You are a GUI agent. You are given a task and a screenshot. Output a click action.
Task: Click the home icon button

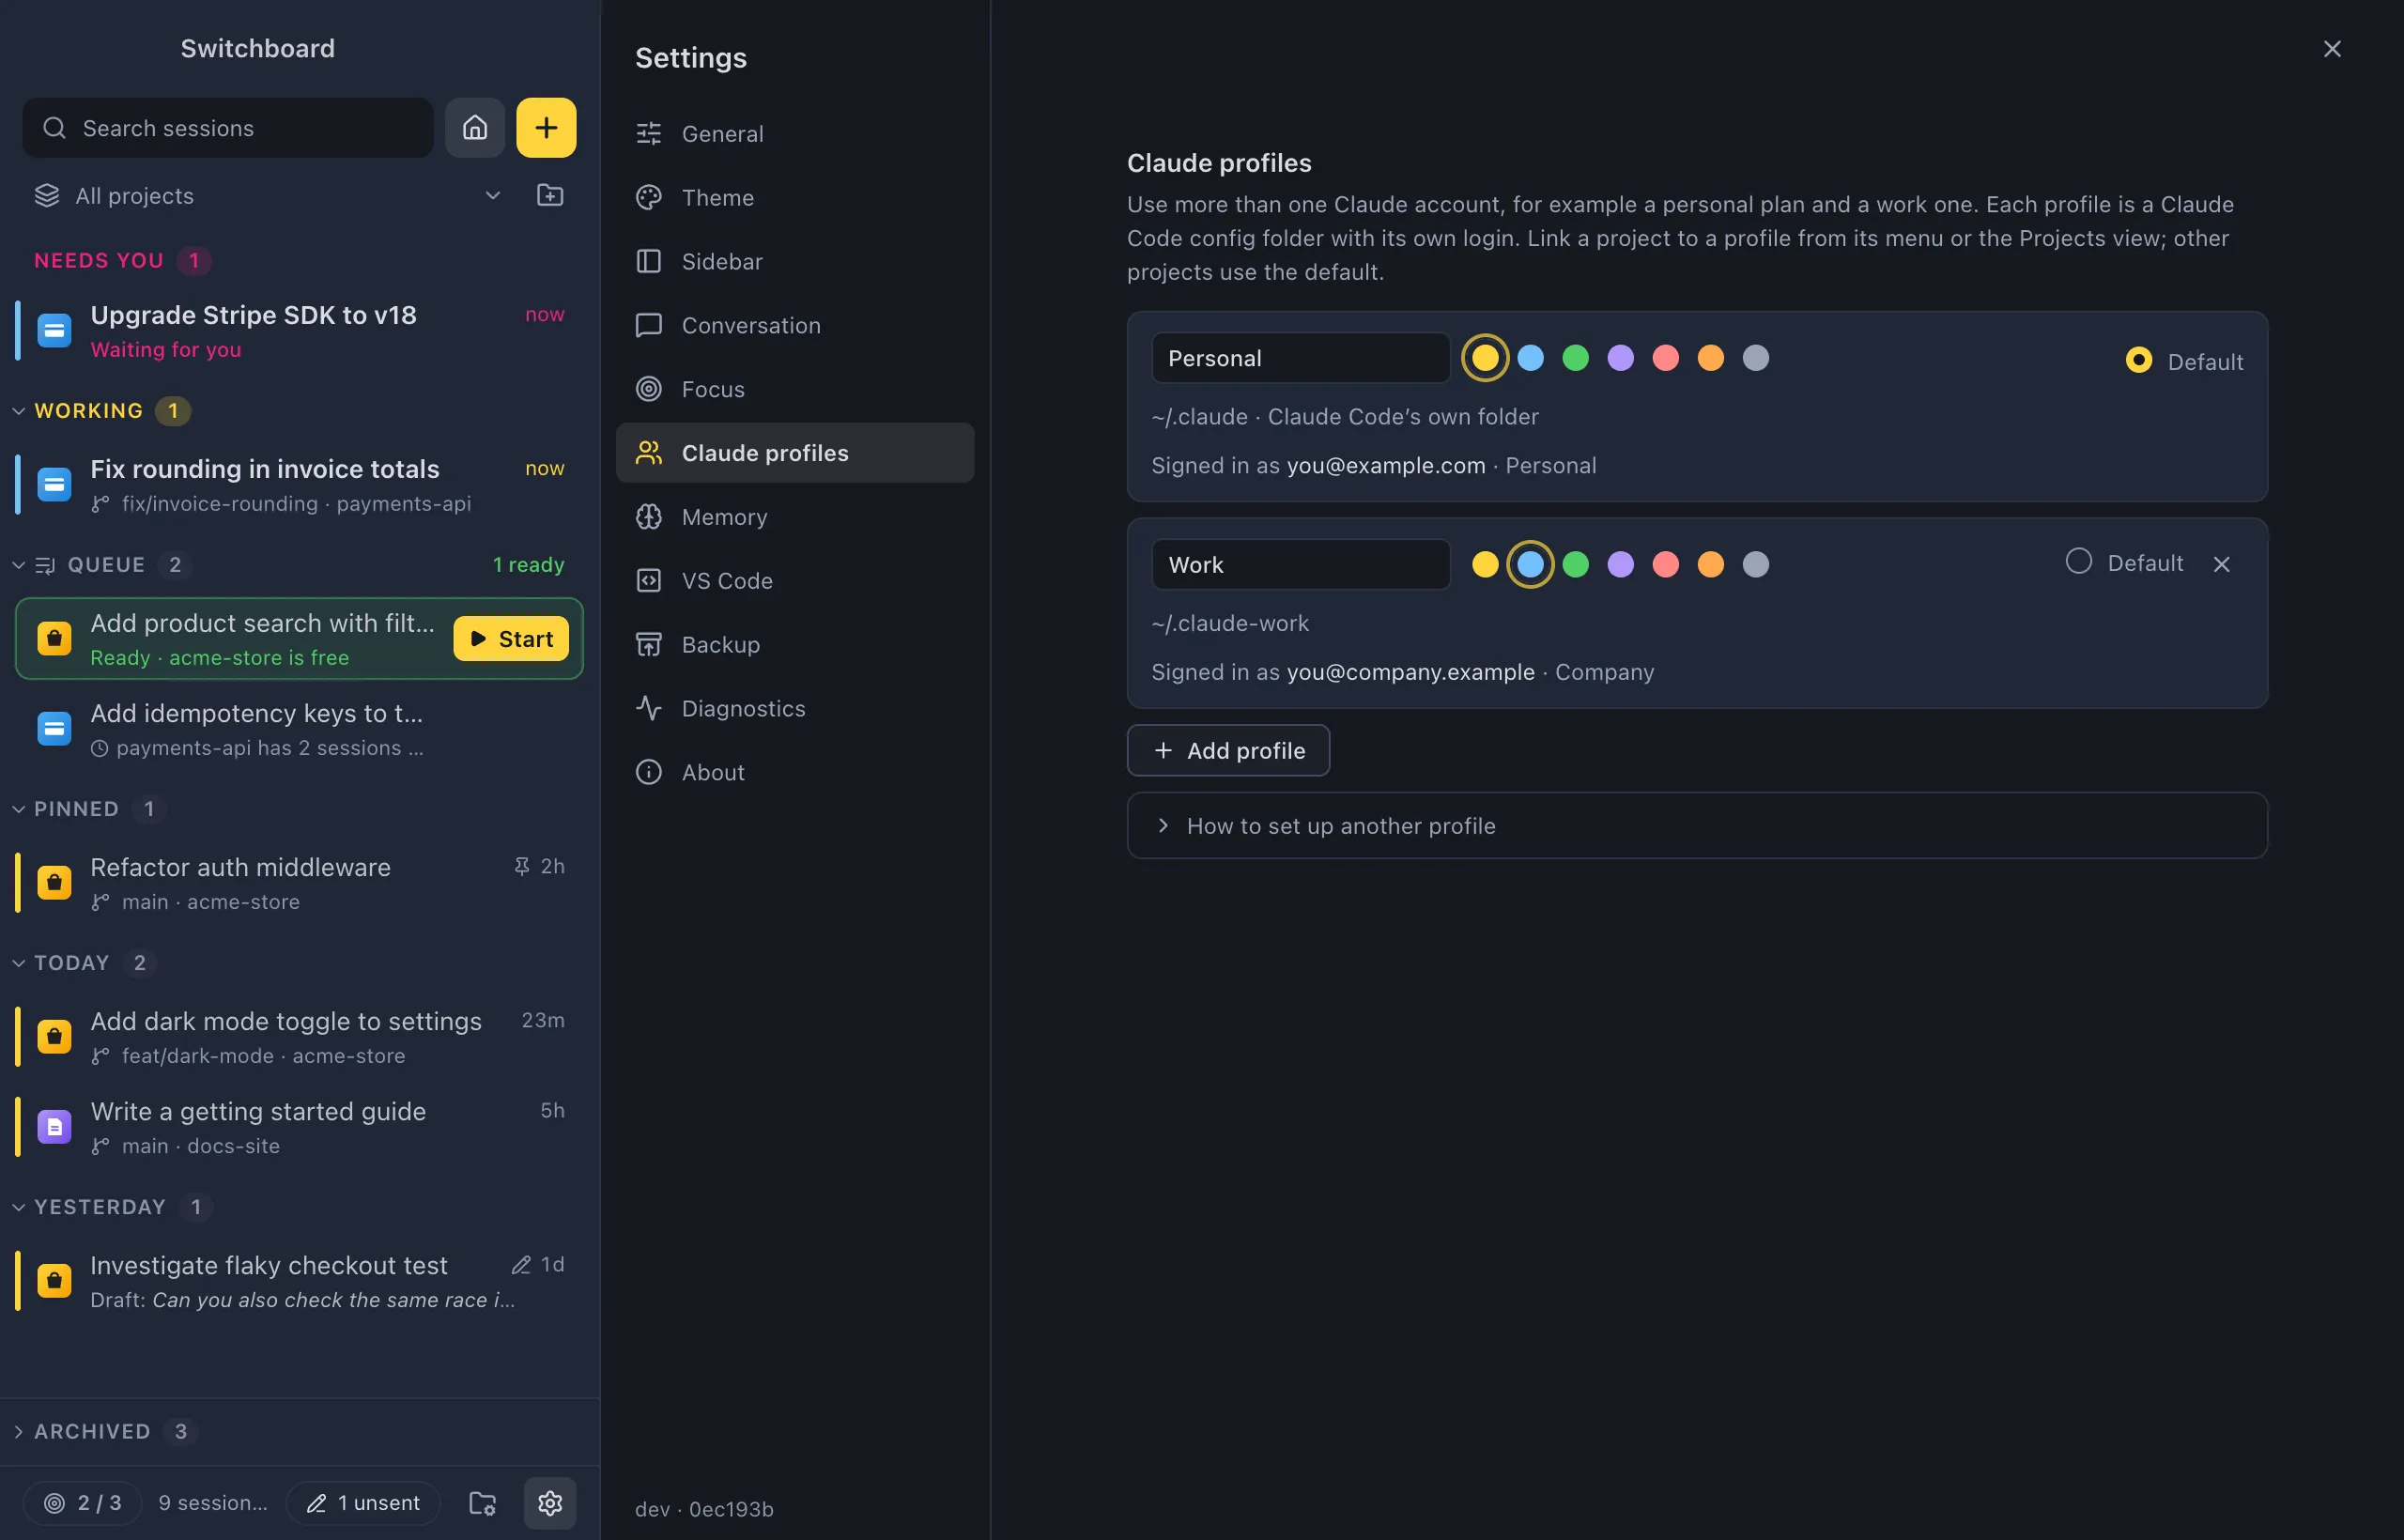(x=475, y=128)
